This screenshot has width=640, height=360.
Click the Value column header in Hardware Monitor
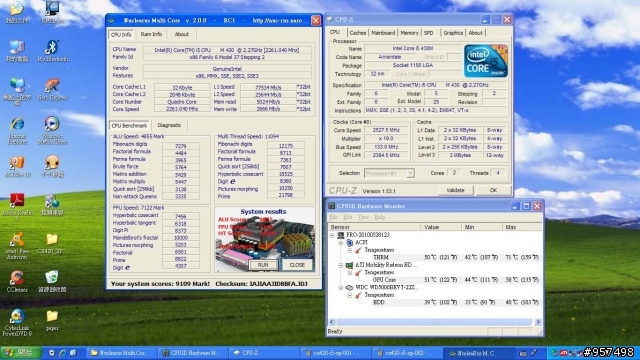point(441,227)
